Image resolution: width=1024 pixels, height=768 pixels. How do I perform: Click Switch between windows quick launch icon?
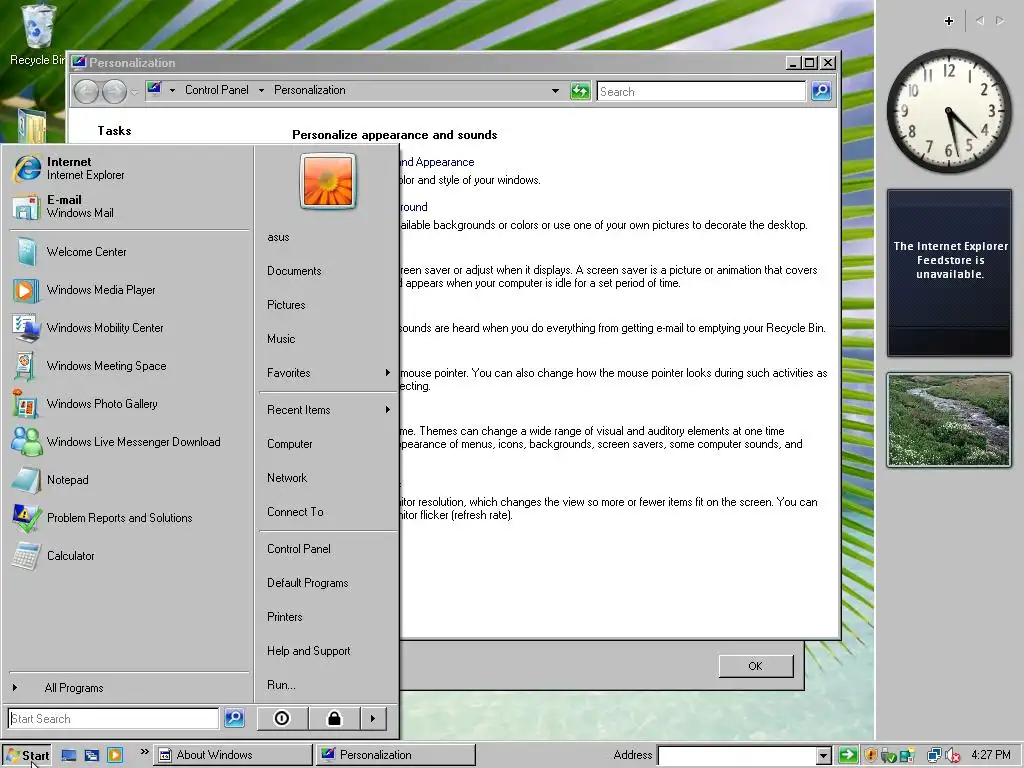pyautogui.click(x=91, y=755)
